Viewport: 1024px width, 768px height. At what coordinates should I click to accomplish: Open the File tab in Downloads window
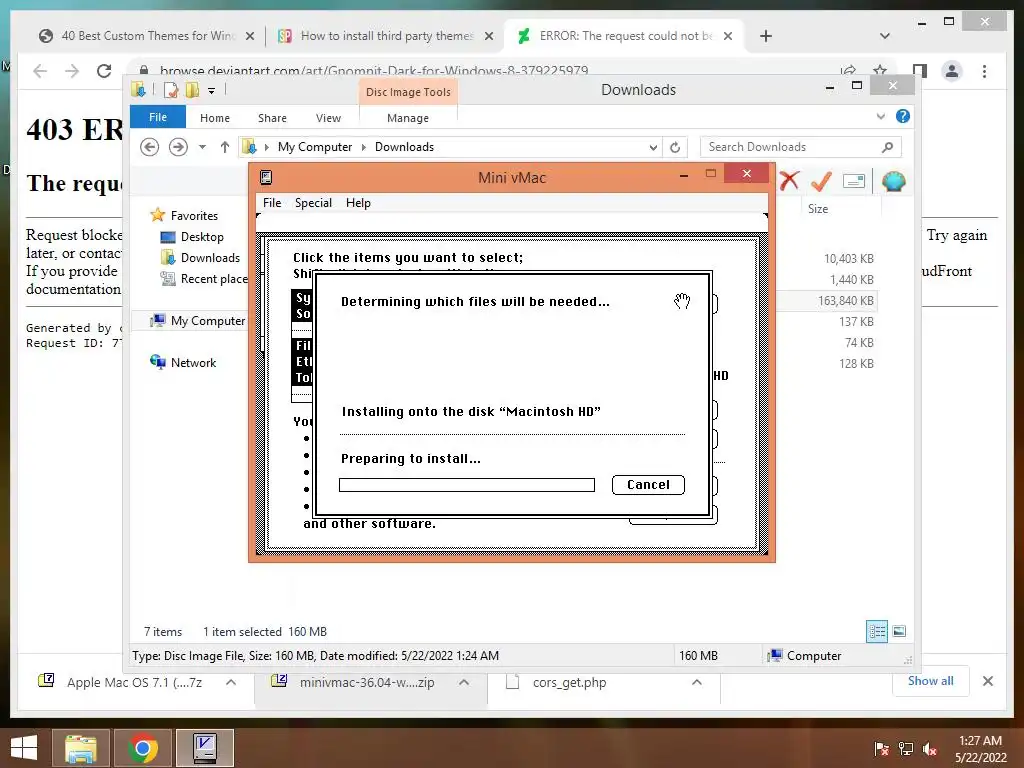tap(158, 117)
